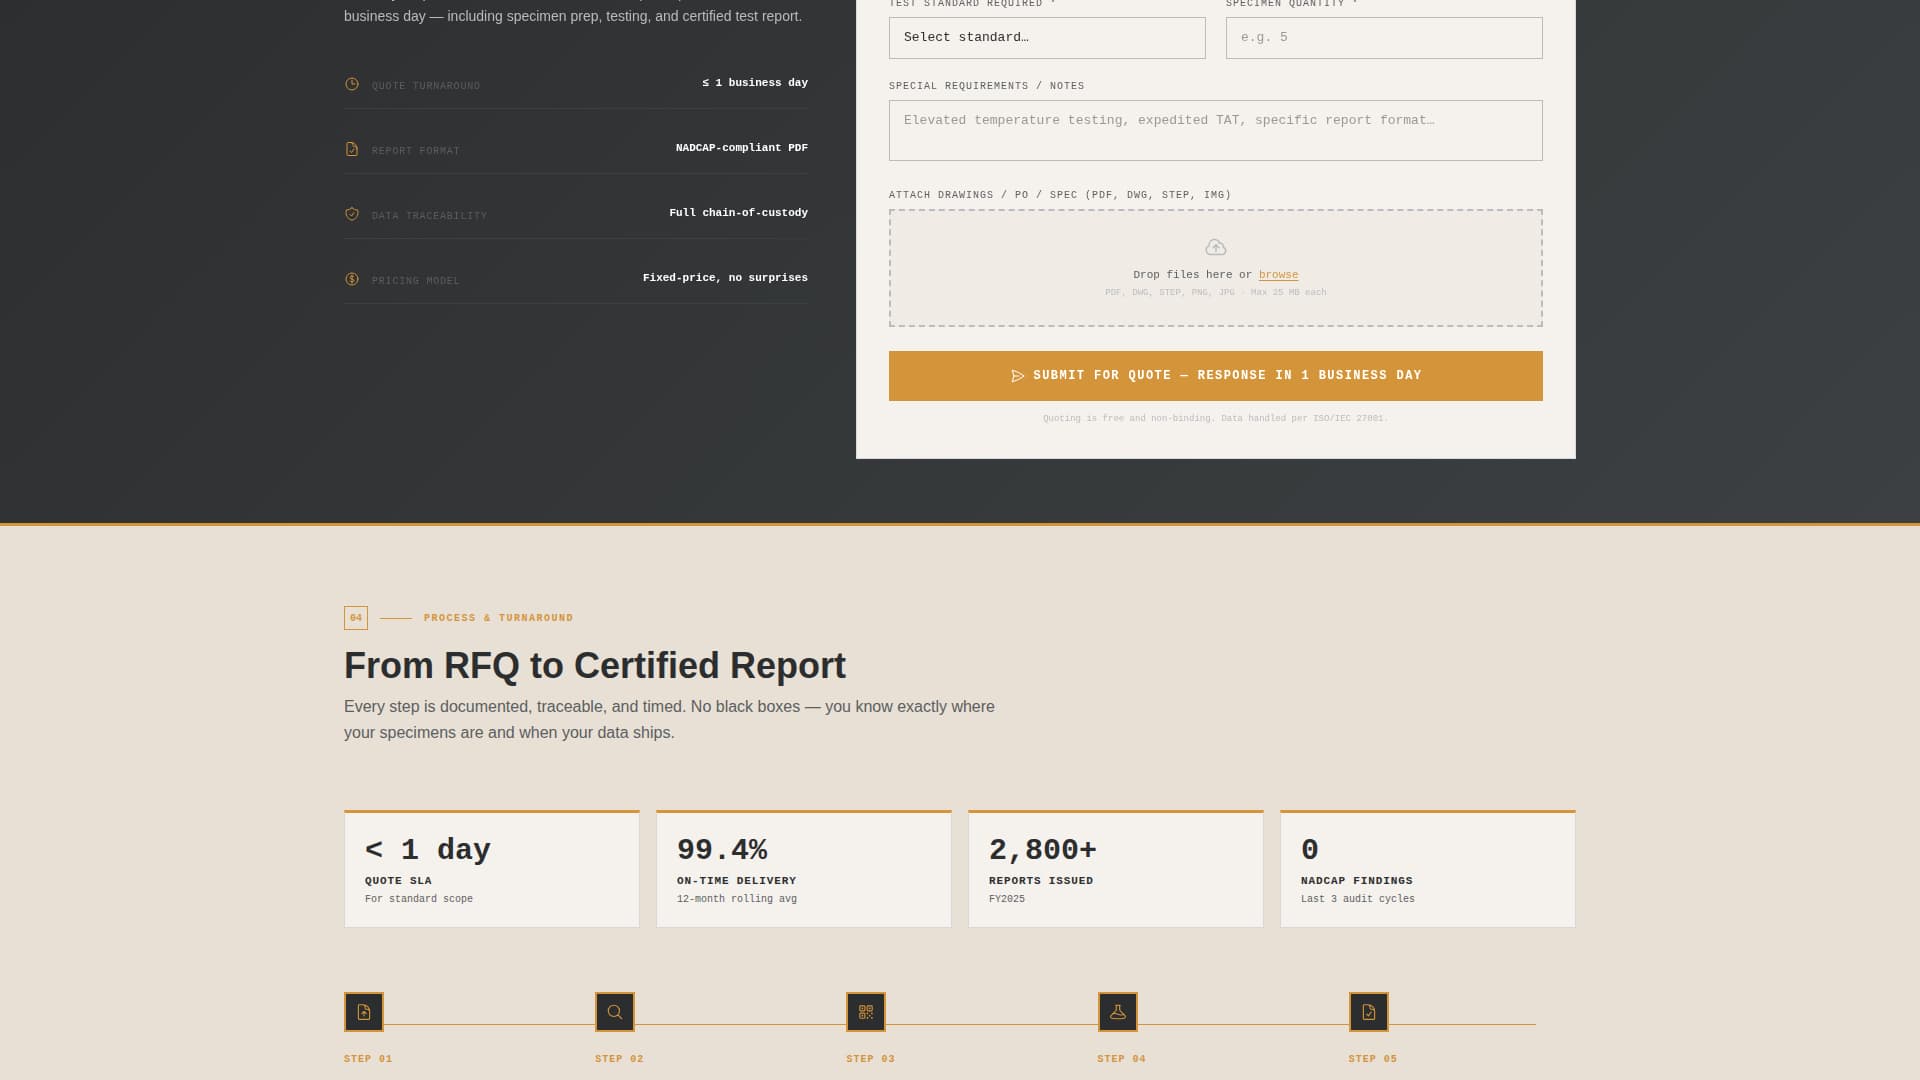Click the arrow icon inside the submit button
This screenshot has width=1920, height=1080.
pyautogui.click(x=1018, y=375)
